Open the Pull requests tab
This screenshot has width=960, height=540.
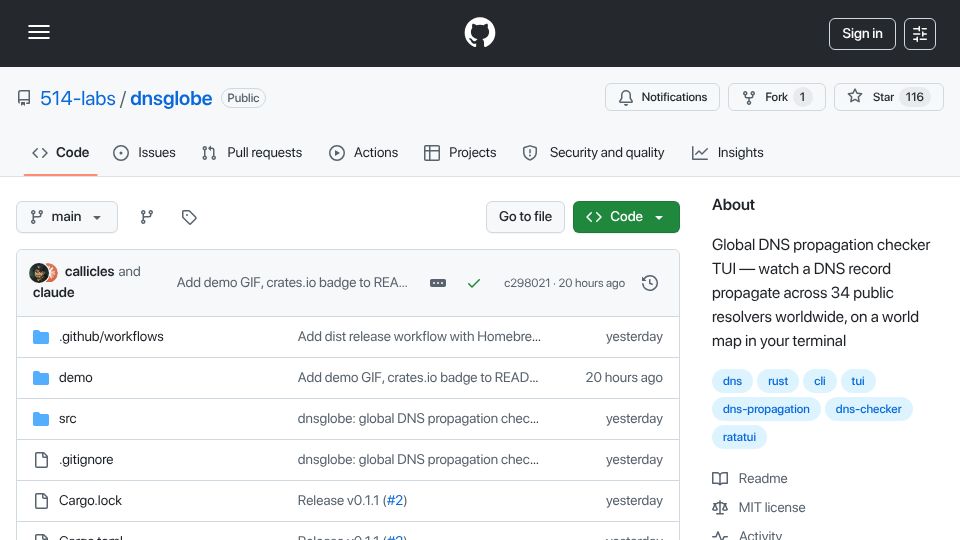coord(252,152)
